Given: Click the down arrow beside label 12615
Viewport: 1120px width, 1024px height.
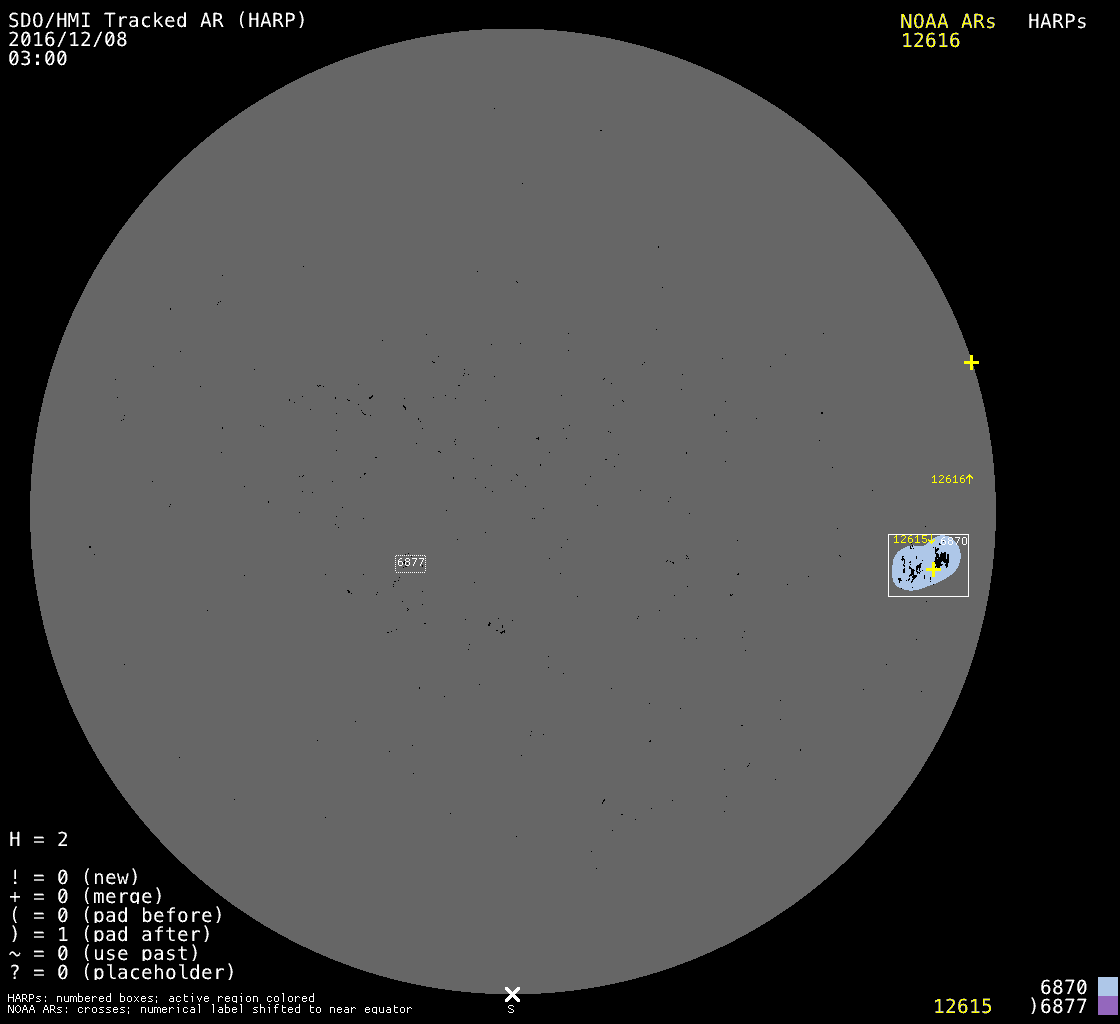Looking at the screenshot, I should click(x=931, y=540).
